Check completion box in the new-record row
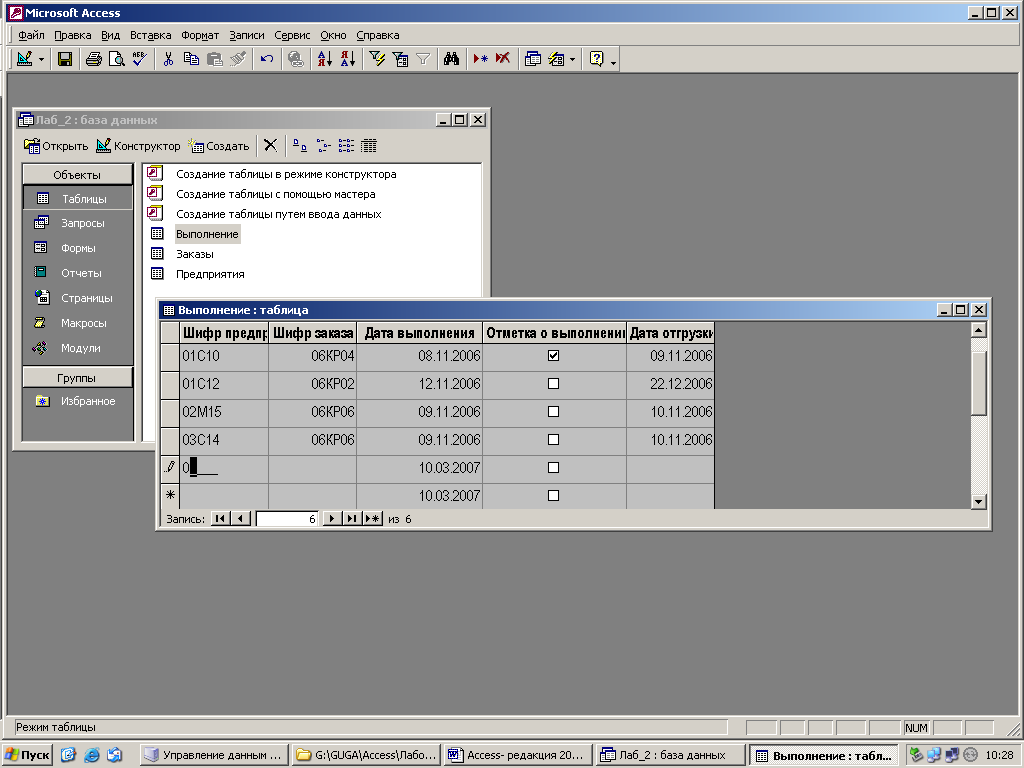Viewport: 1024px width, 768px height. pyautogui.click(x=553, y=496)
